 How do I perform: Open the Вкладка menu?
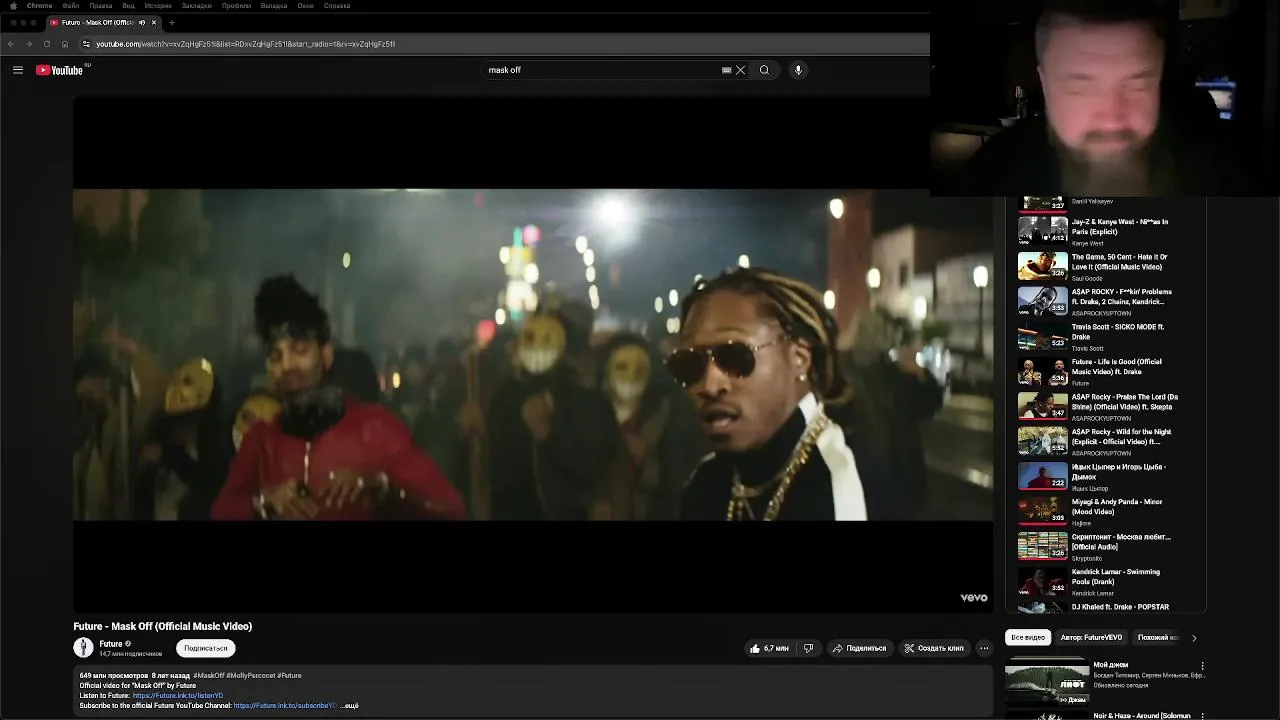tap(274, 6)
